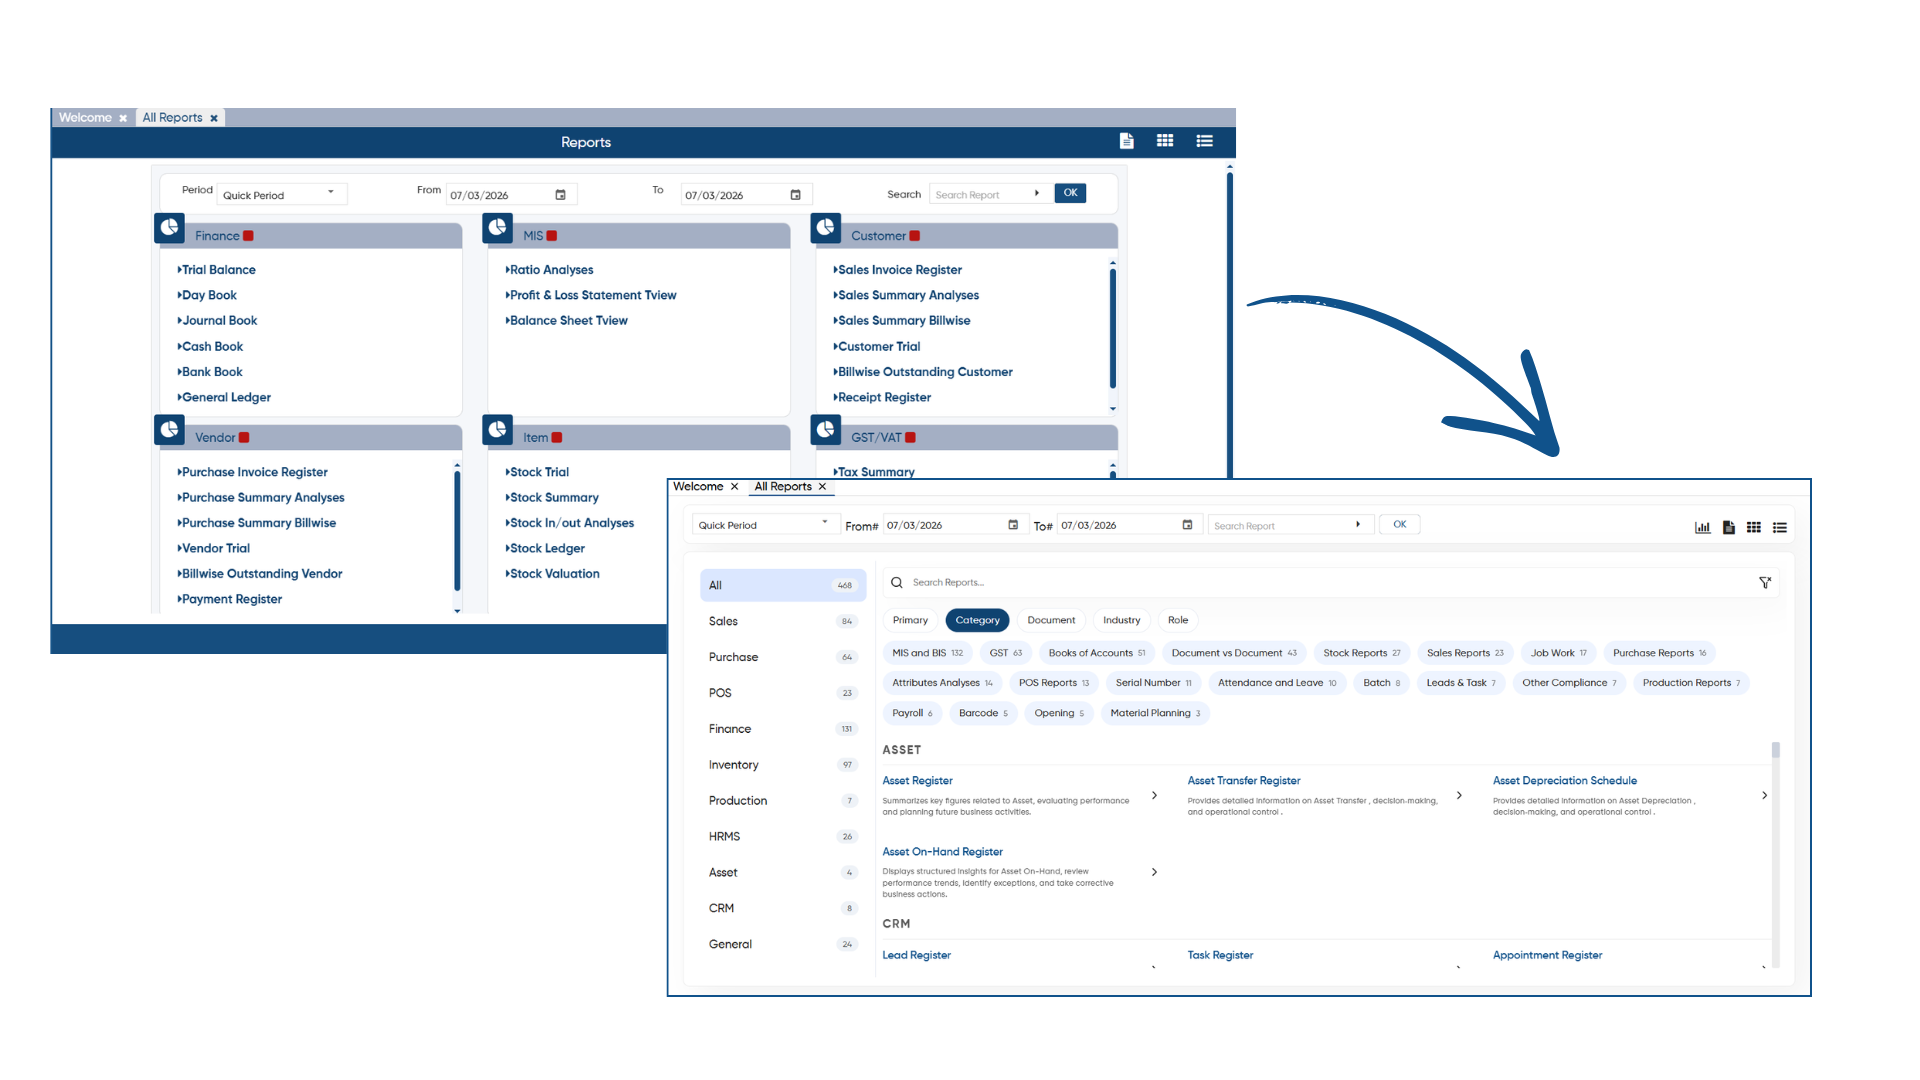
Task: Open the Trial Balance report link
Action: (x=217, y=270)
